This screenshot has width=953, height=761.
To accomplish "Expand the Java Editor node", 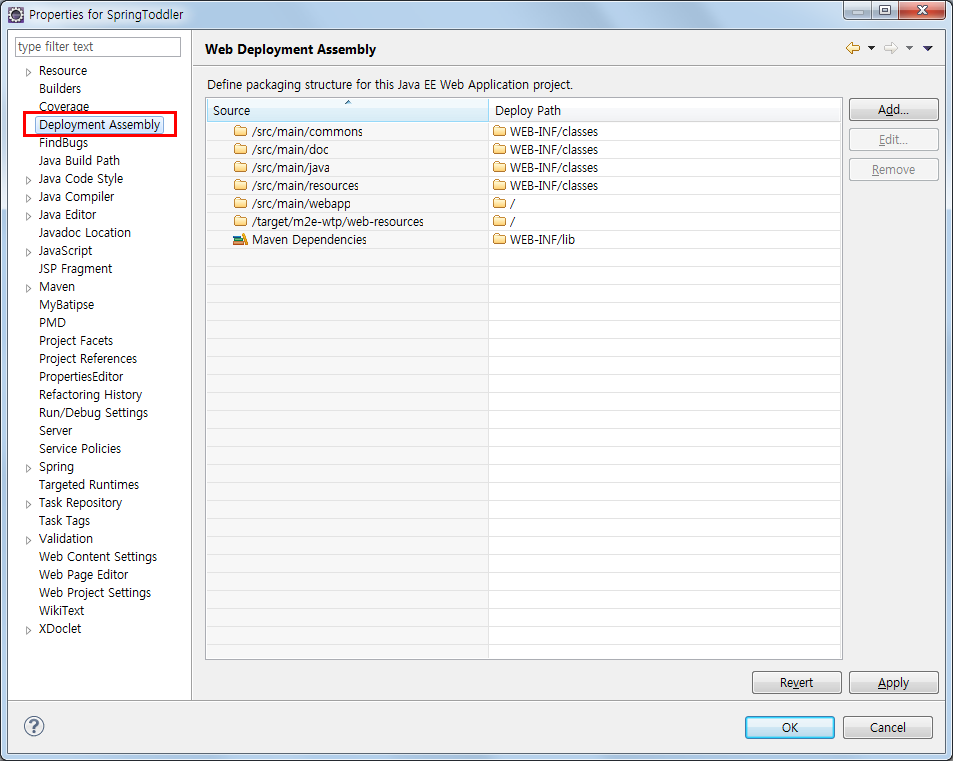I will point(28,216).
